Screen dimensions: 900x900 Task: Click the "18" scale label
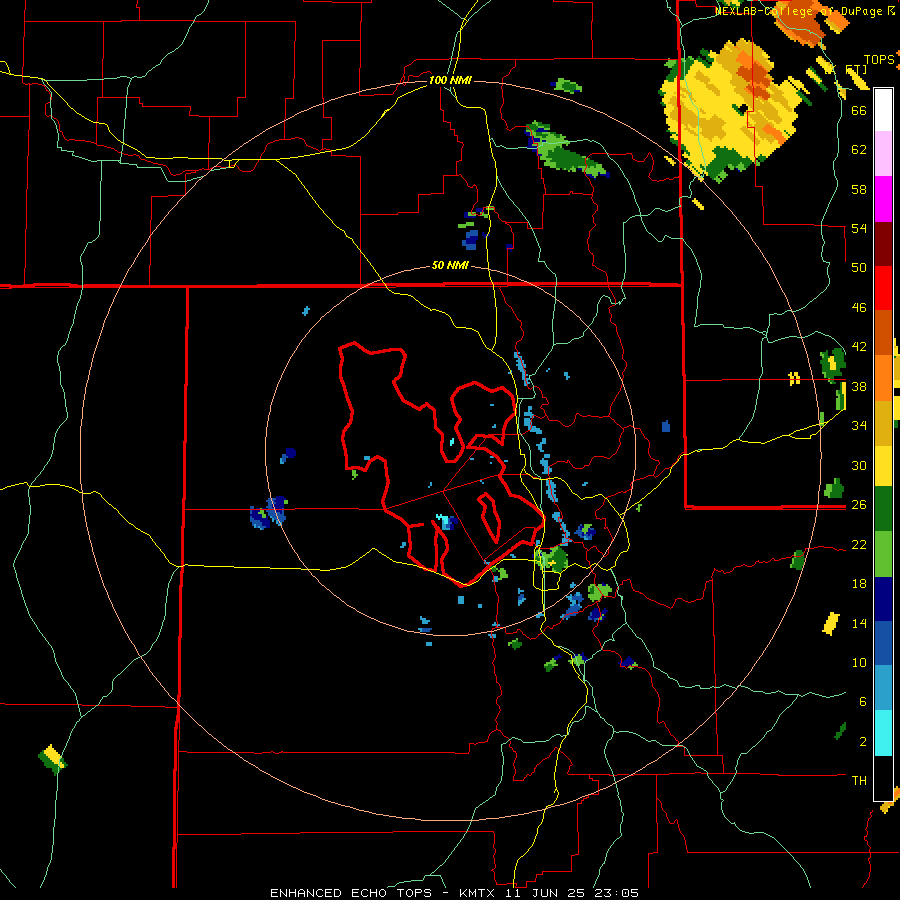click(x=859, y=584)
